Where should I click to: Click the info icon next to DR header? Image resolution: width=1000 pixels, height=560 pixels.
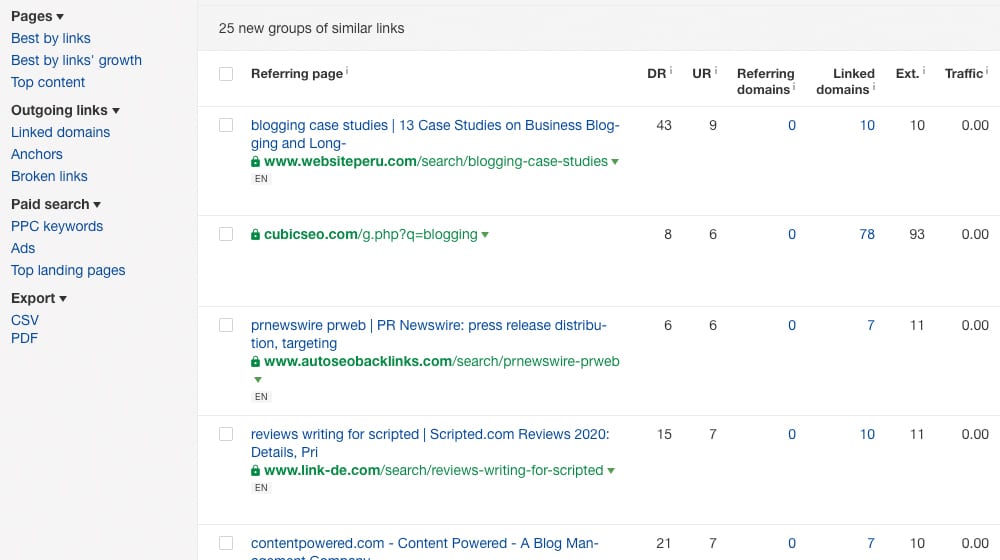point(671,70)
